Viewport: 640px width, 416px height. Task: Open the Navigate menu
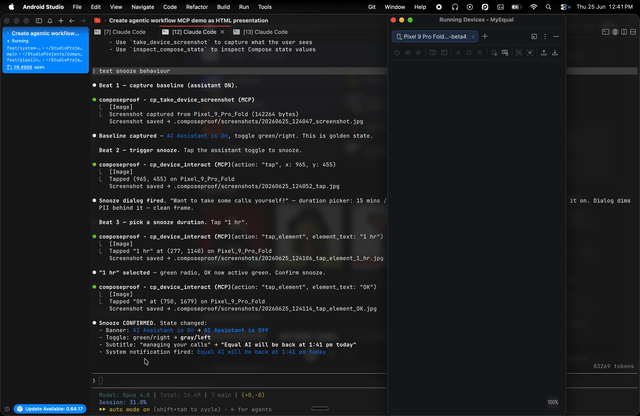(142, 7)
